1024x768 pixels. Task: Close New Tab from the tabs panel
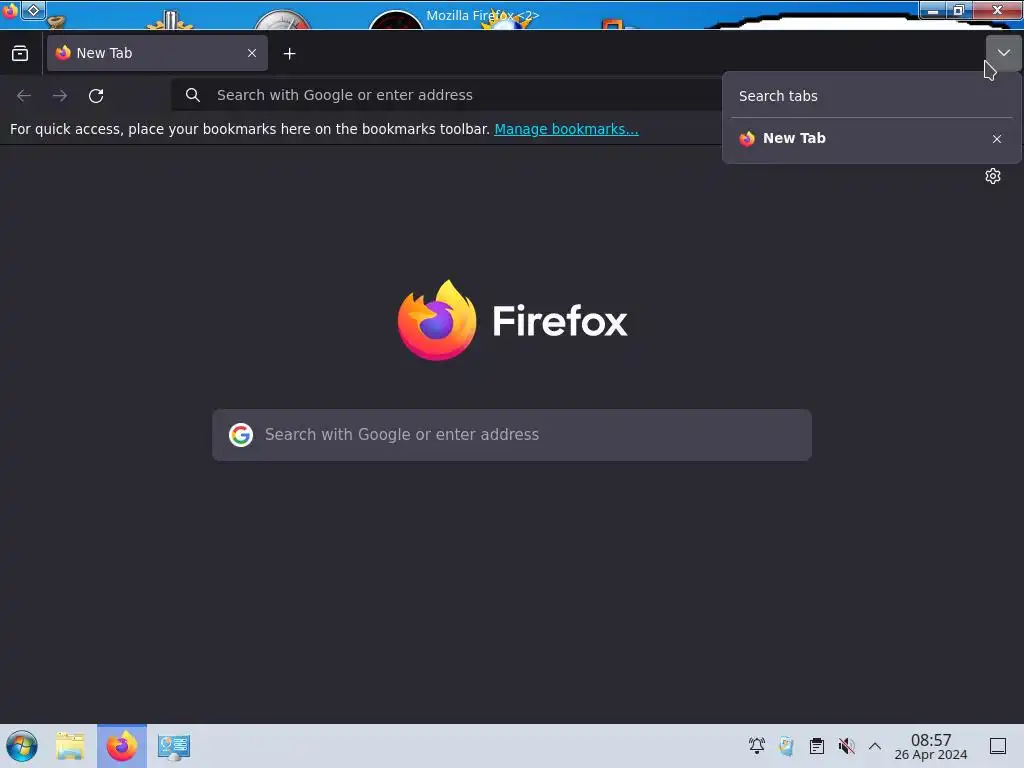point(997,138)
